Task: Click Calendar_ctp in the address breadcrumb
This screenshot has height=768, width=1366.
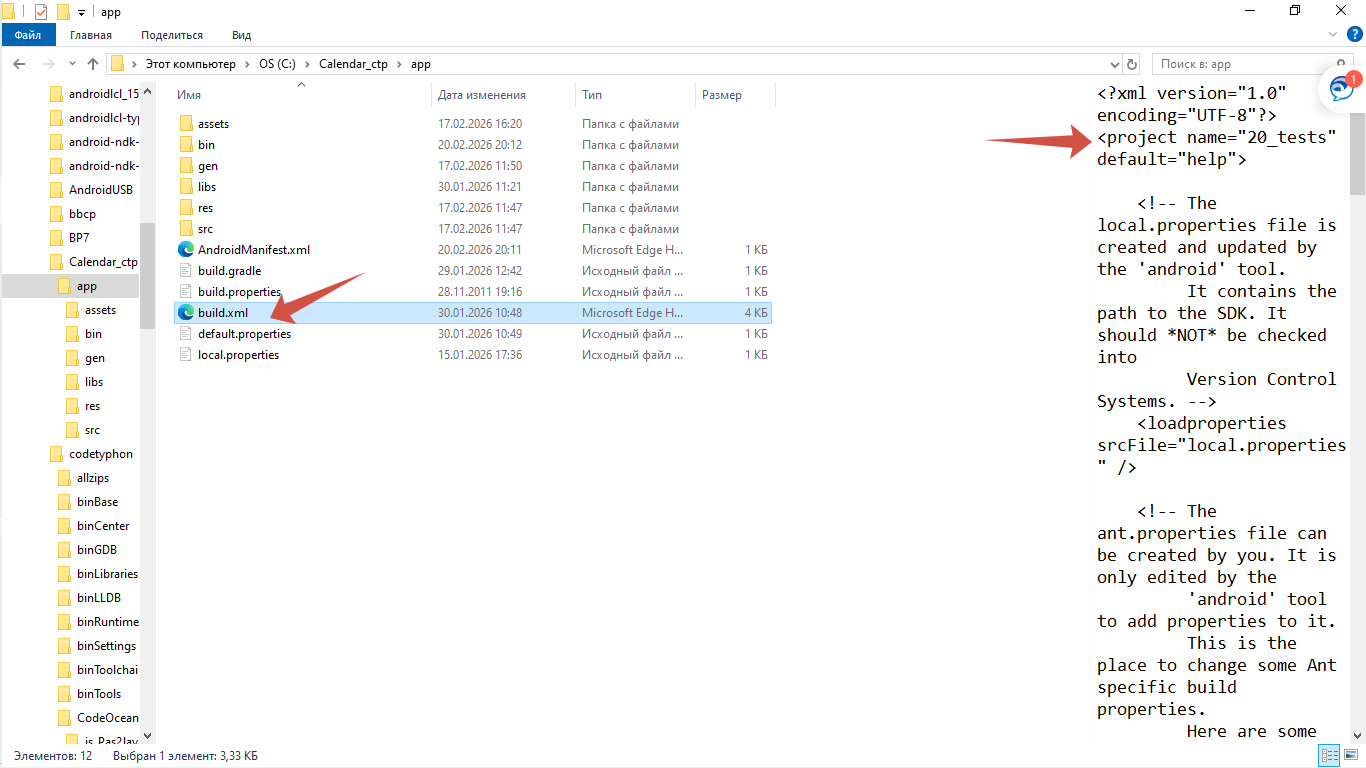Action: point(354,64)
